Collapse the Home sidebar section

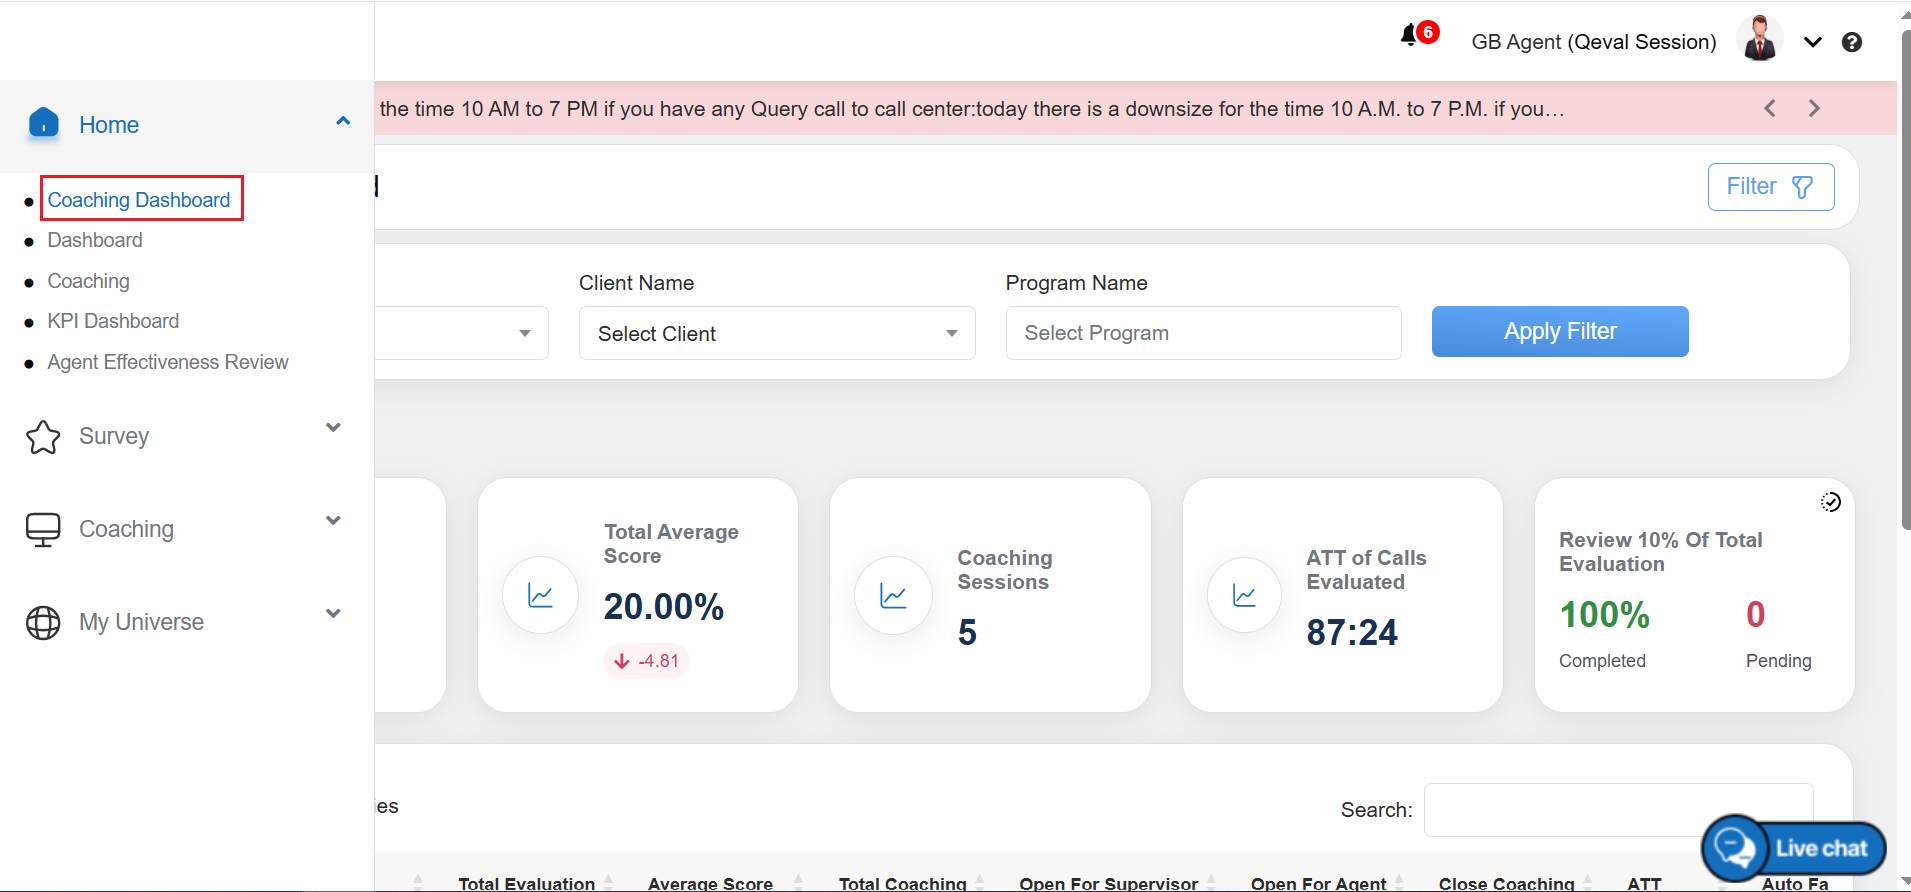343,122
